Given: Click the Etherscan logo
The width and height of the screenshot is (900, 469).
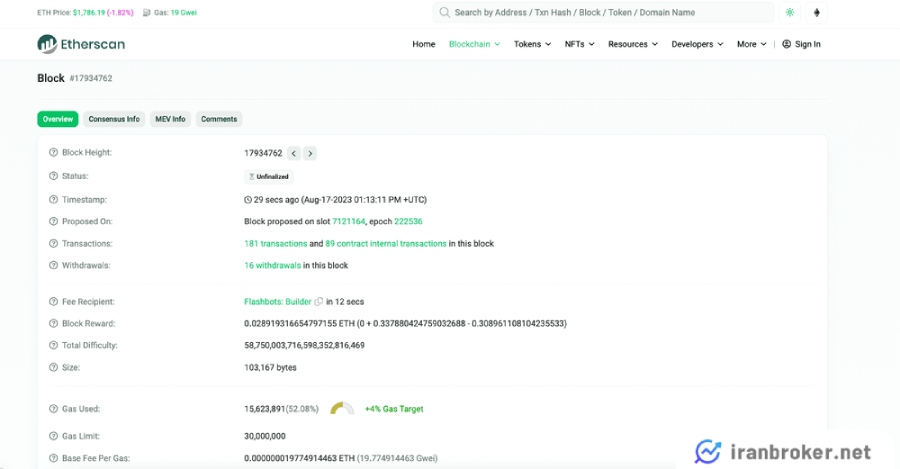Looking at the screenshot, I should pyautogui.click(x=81, y=44).
